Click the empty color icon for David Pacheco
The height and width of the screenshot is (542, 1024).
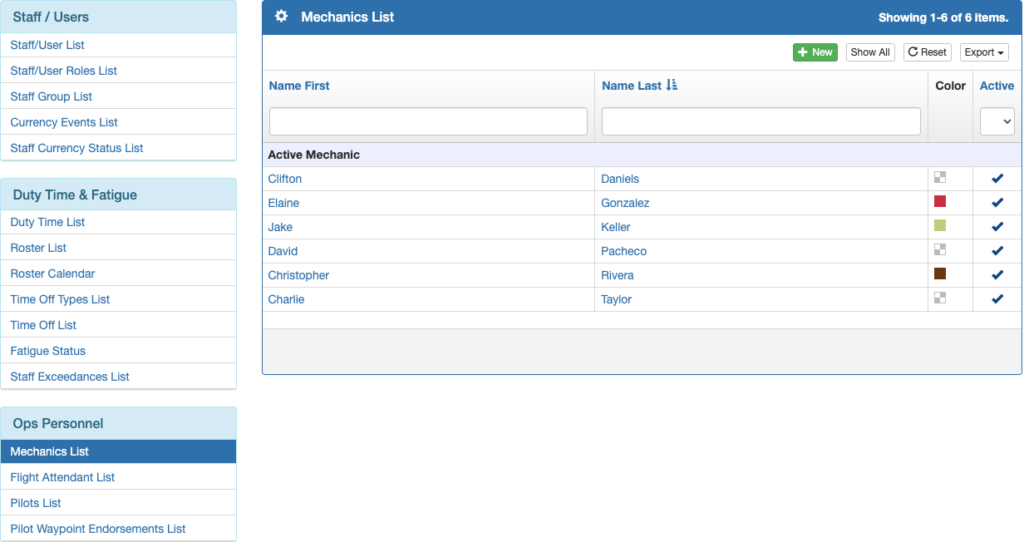click(x=940, y=250)
